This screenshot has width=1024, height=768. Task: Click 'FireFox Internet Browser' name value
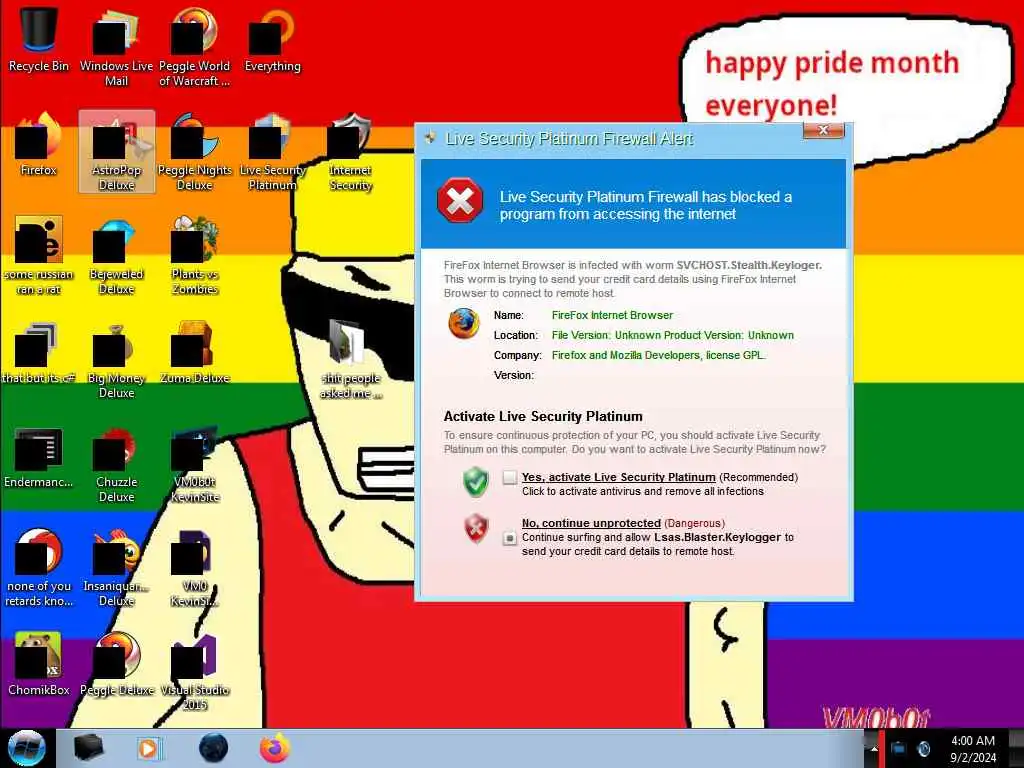[612, 315]
